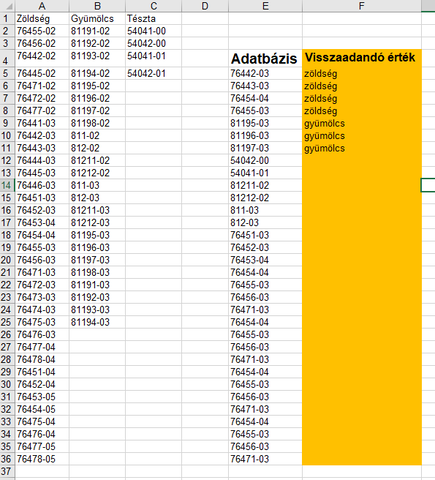Select cell B10 with 811-02
The height and width of the screenshot is (480, 435).
tap(97, 136)
